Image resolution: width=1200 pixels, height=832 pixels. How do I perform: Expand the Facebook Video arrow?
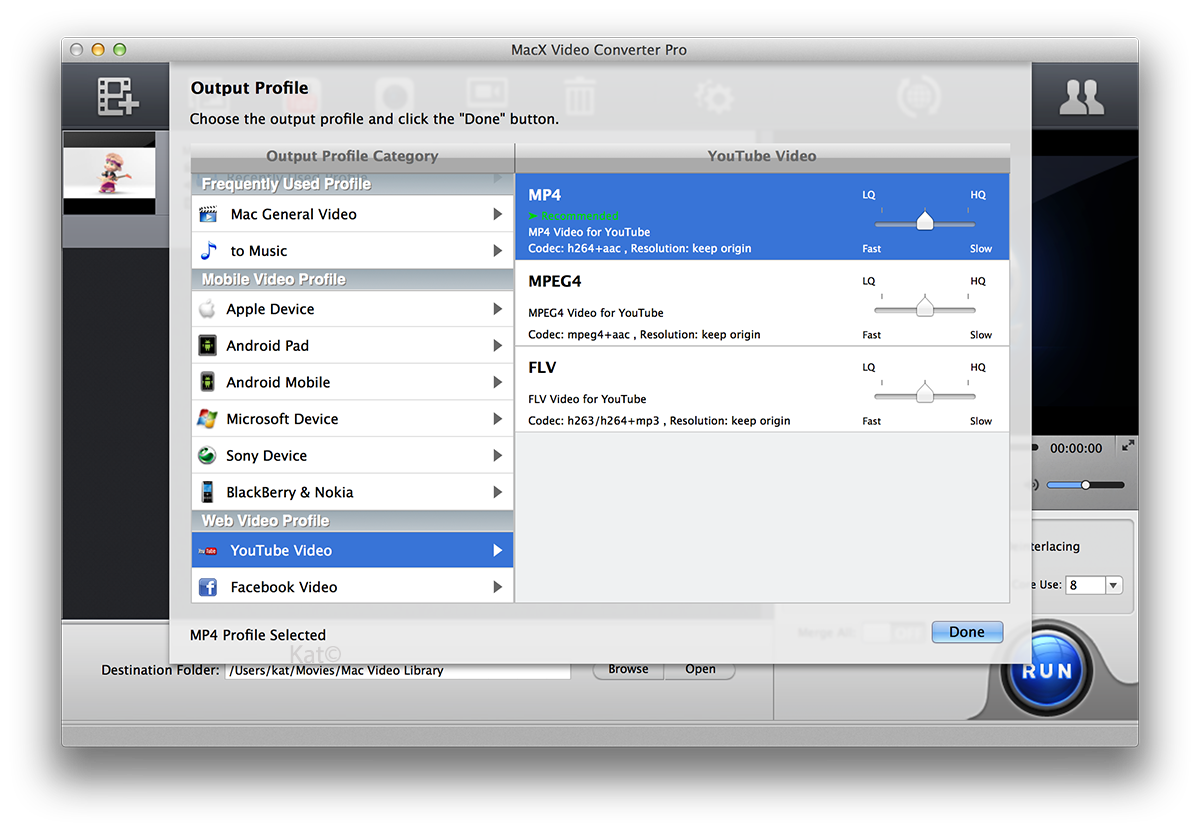[497, 587]
